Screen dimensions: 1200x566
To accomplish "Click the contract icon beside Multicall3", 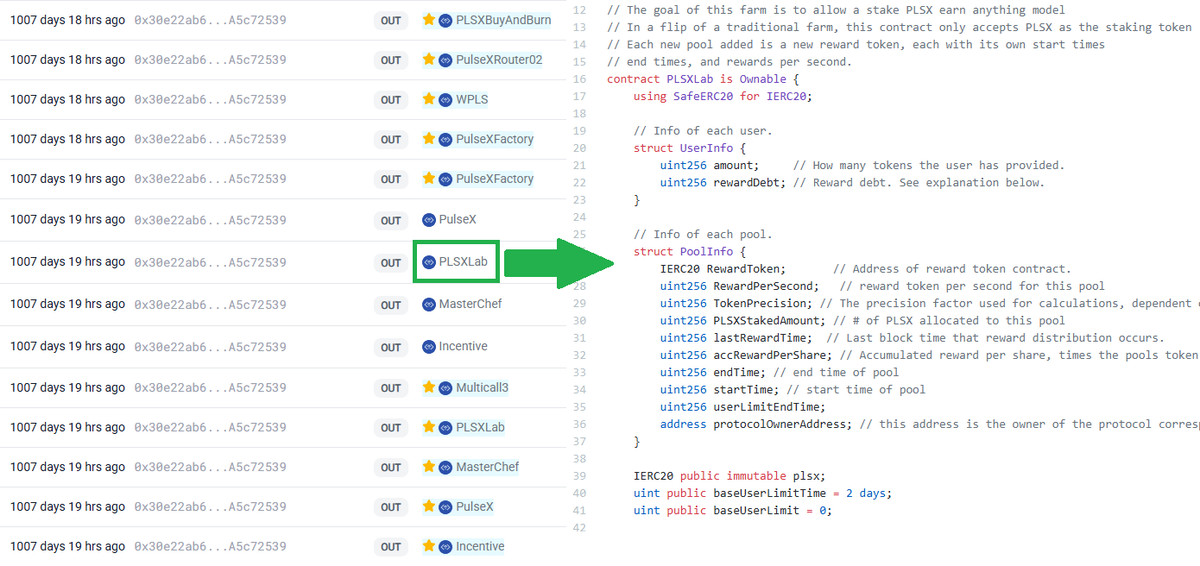I will (x=446, y=387).
